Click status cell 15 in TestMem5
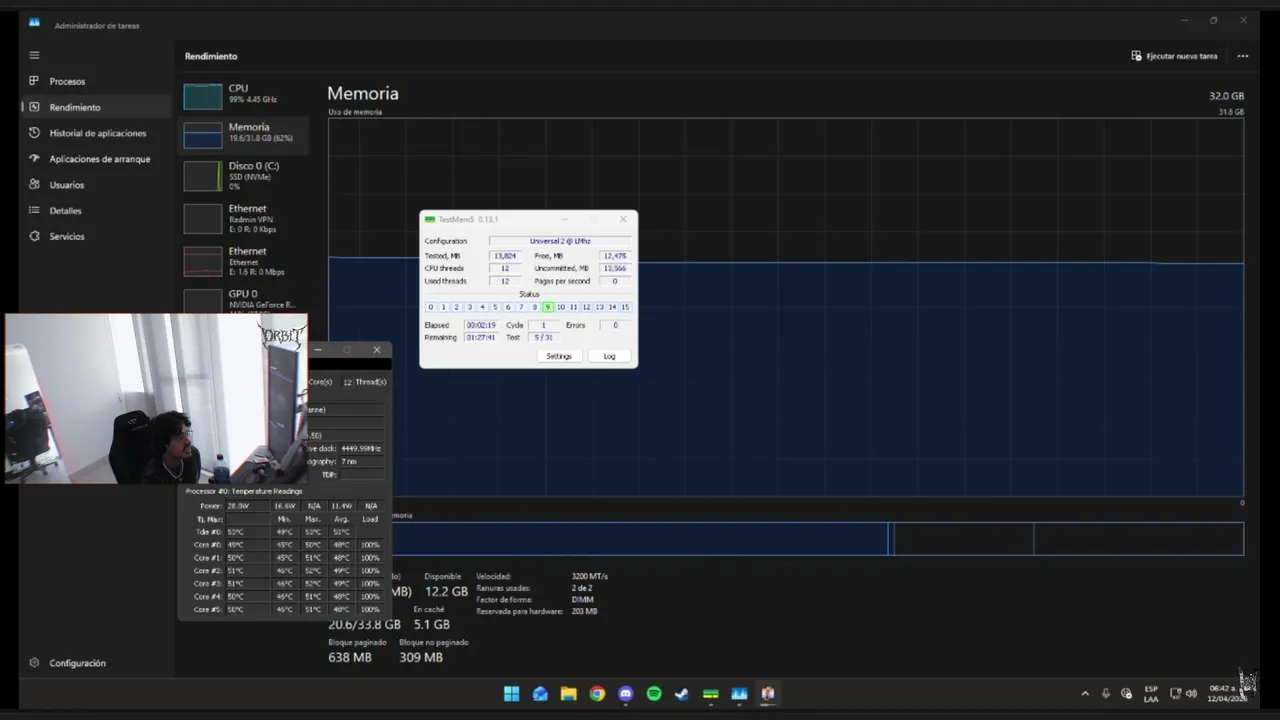This screenshot has width=1280, height=720. click(x=625, y=307)
